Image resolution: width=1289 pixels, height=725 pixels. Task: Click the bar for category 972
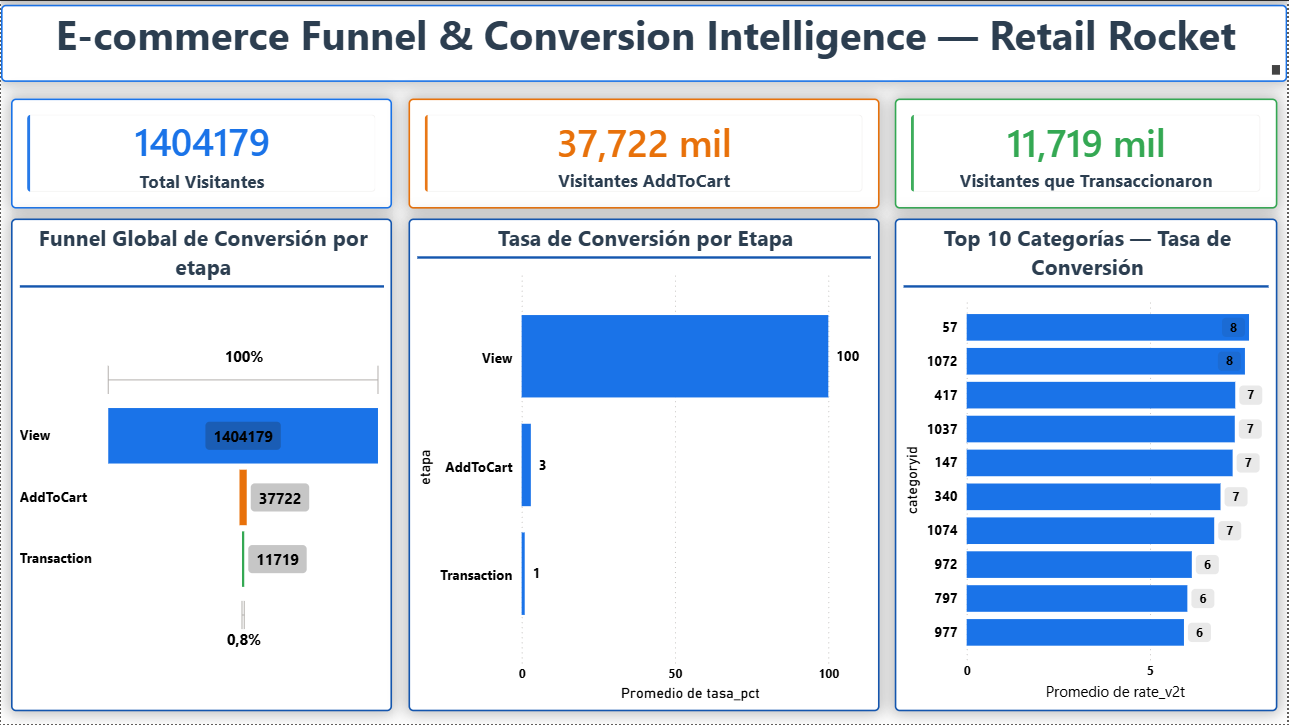[1079, 565]
